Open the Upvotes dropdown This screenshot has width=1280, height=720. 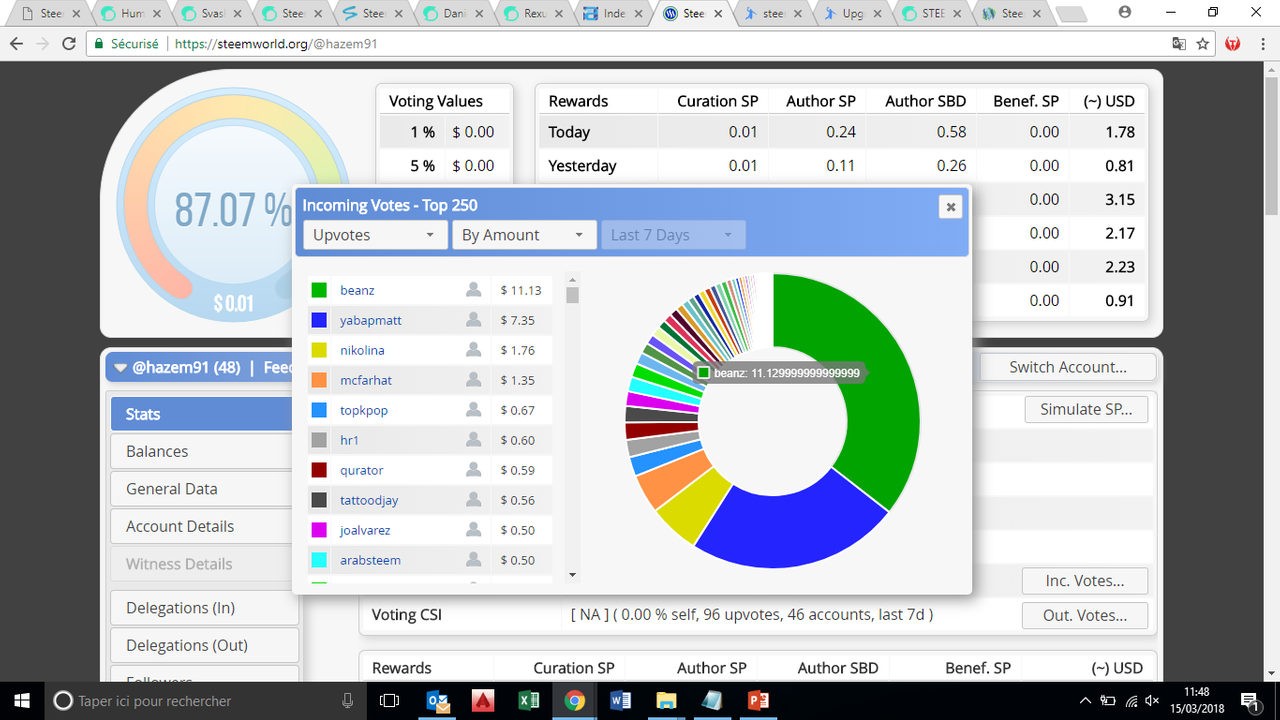pyautogui.click(x=375, y=235)
